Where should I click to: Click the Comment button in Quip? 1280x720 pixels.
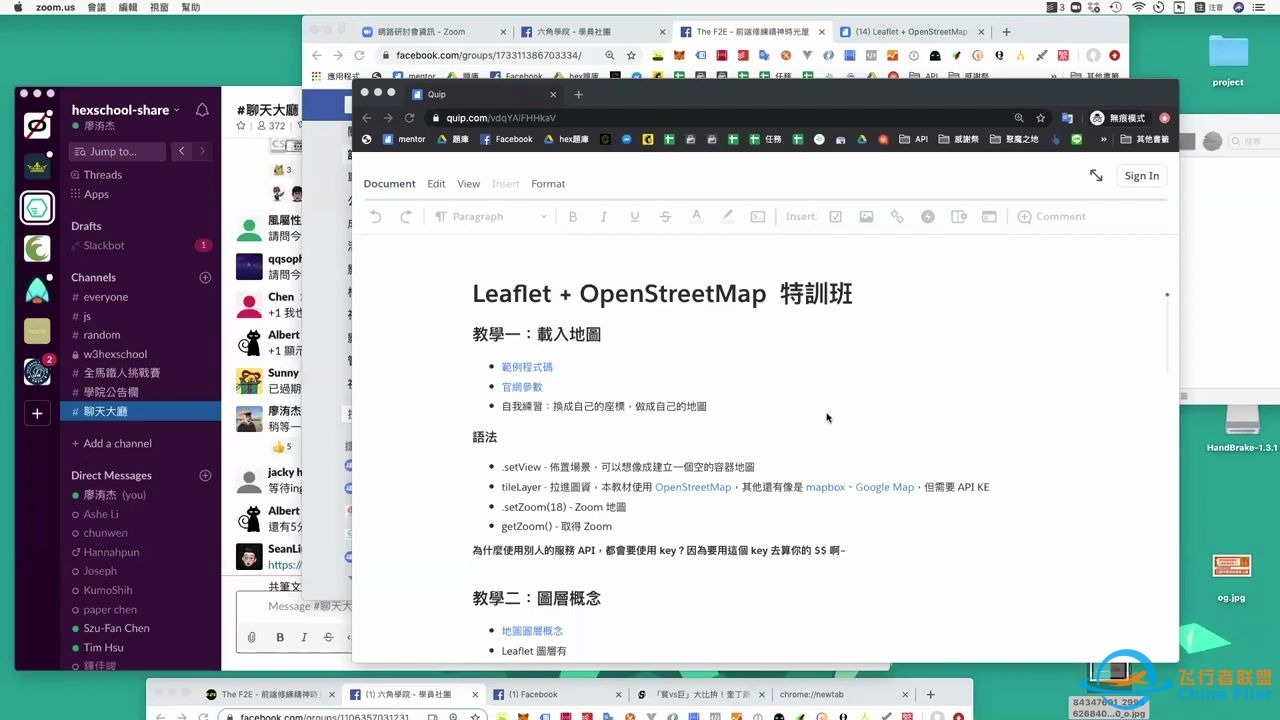[1051, 216]
